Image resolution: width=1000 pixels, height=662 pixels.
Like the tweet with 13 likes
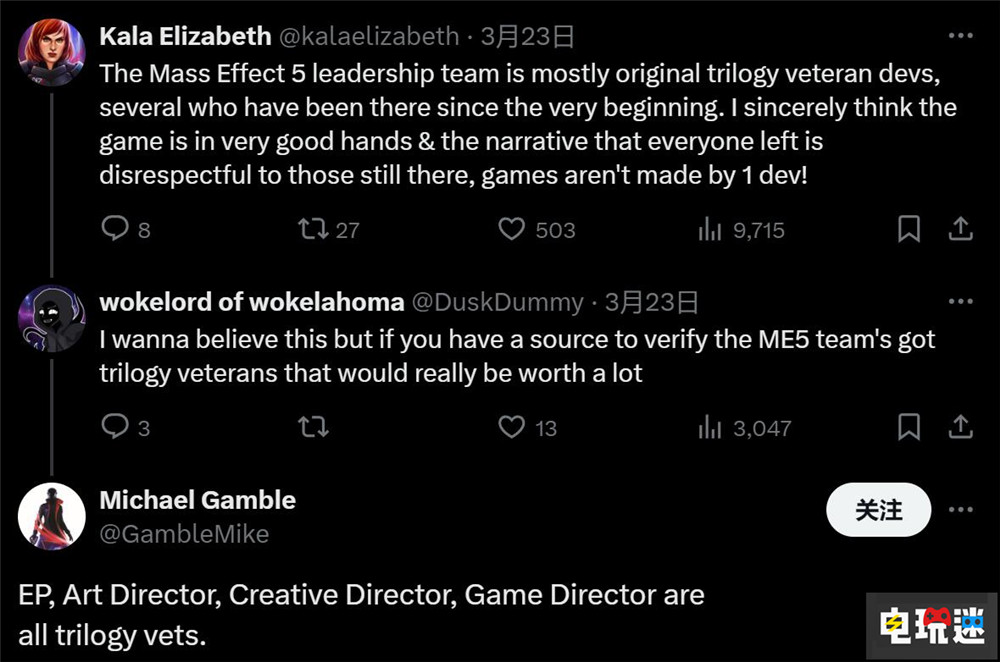point(512,428)
